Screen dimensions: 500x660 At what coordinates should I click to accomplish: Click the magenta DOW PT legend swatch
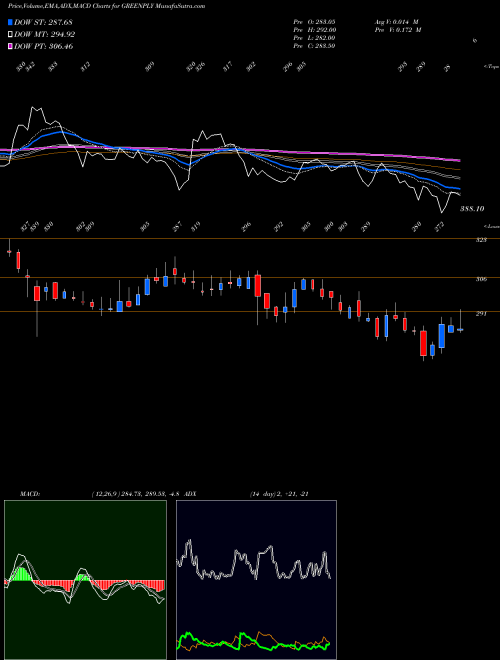pyautogui.click(x=11, y=46)
